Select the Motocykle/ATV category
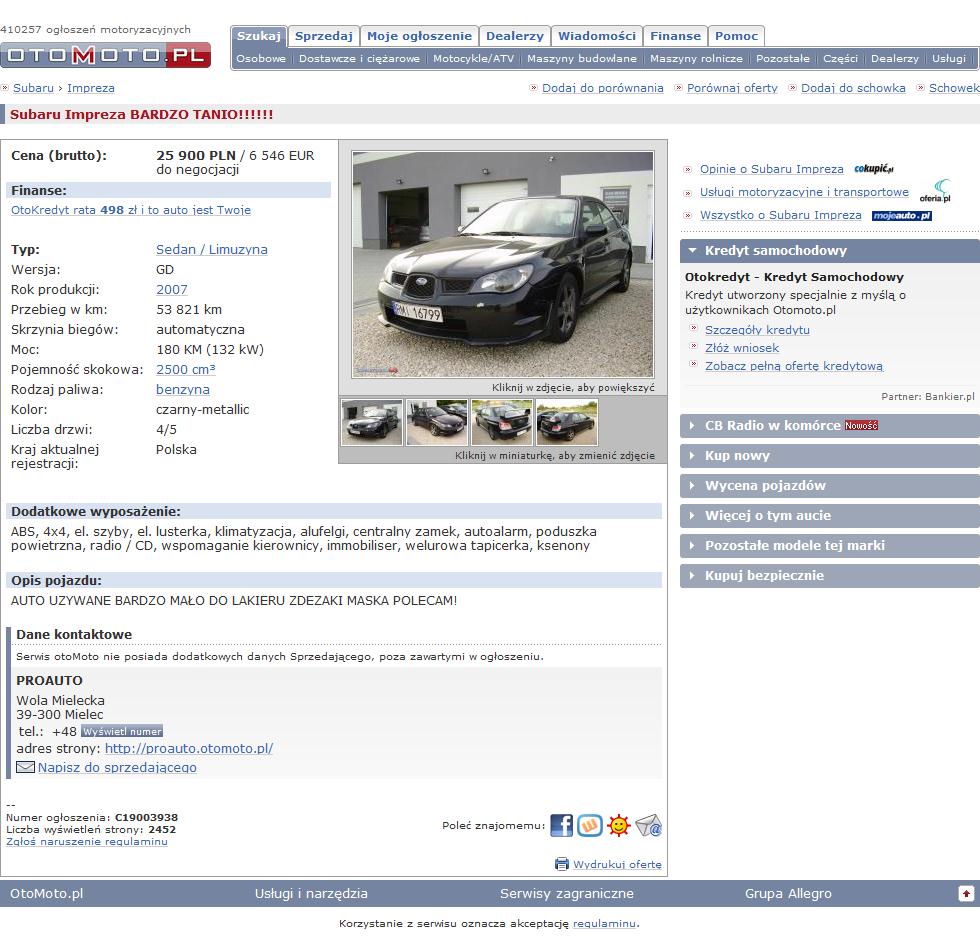The image size is (980, 949). click(x=474, y=59)
